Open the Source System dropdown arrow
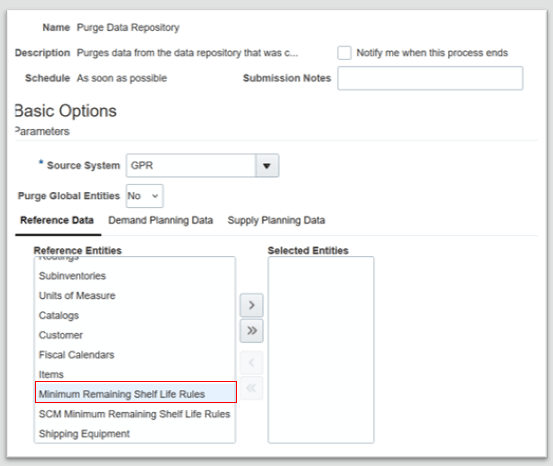553x466 pixels. [x=267, y=165]
